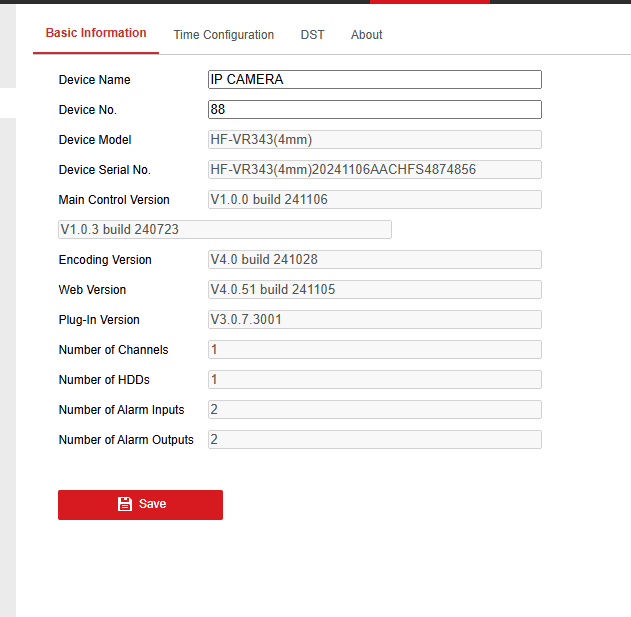The height and width of the screenshot is (617, 631).
Task: Click the Number of Alarm Inputs field
Action: pos(374,410)
